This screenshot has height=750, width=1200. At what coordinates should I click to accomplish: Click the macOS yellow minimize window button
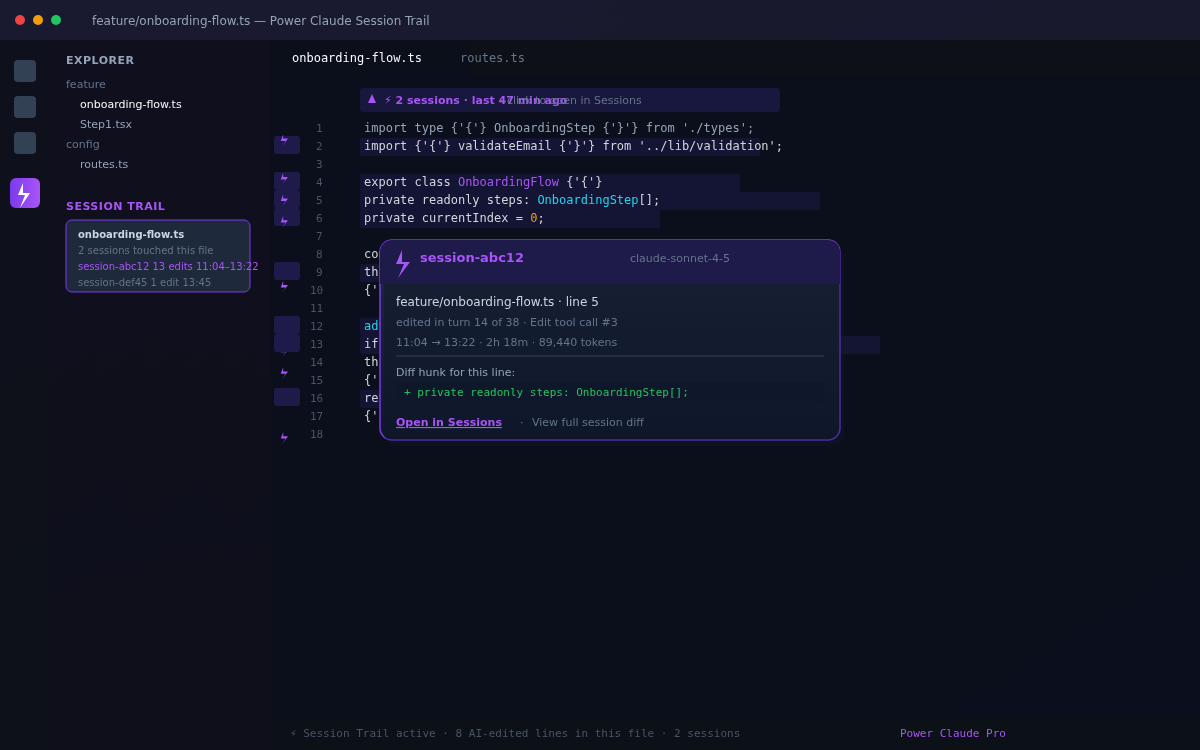[38, 20]
